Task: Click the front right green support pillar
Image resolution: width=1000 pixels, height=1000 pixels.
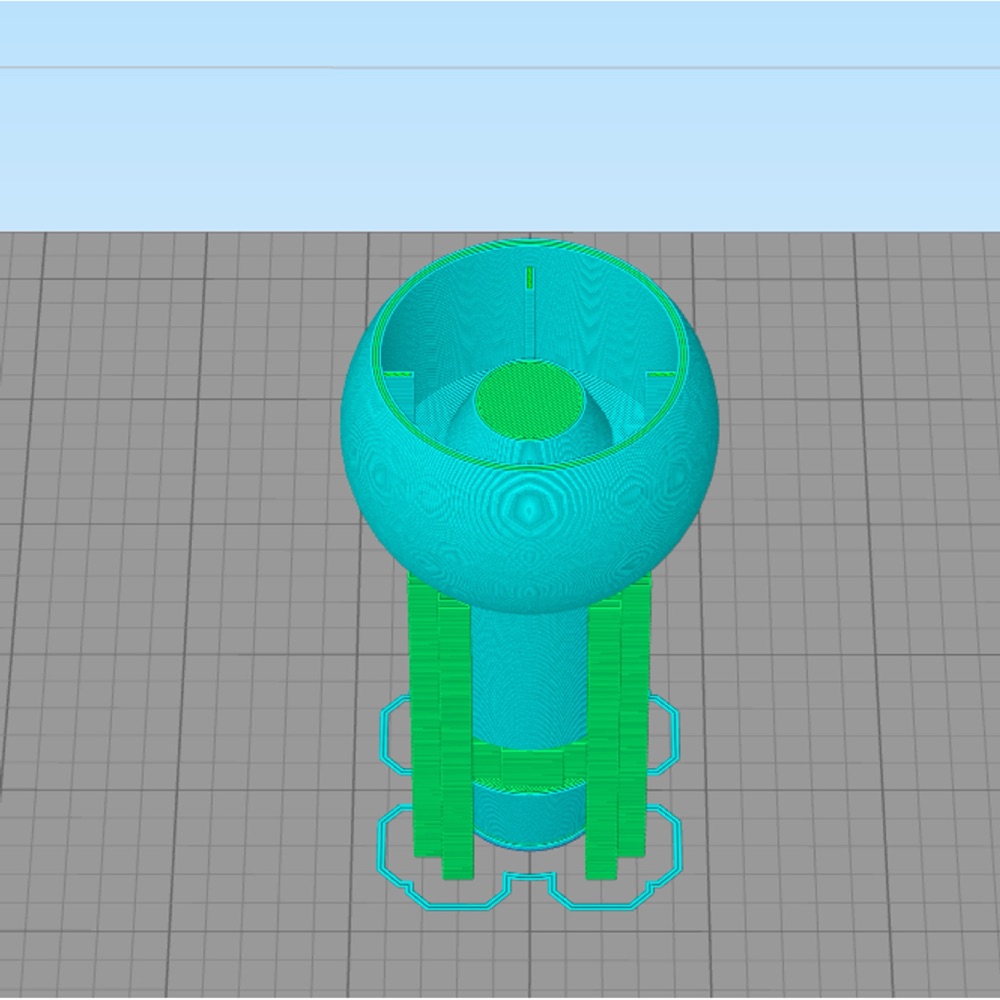Action: pyautogui.click(x=603, y=737)
